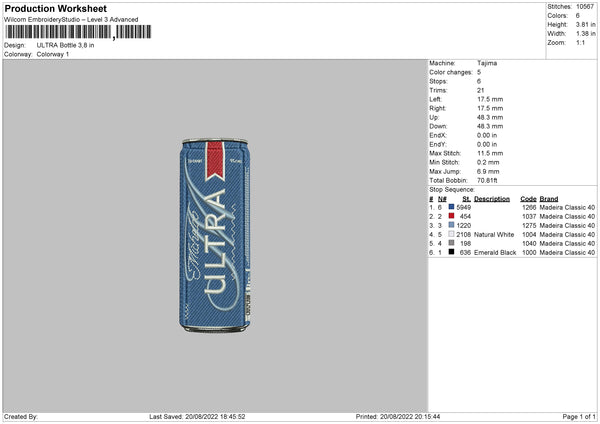
Task: Click the Max Jump value "6.9 mm"
Action: pos(488,171)
